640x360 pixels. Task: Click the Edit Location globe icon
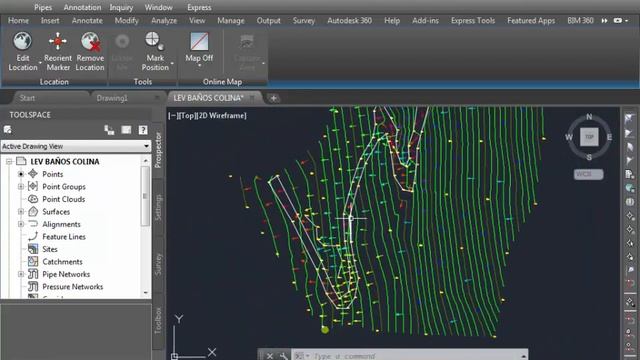(22, 41)
